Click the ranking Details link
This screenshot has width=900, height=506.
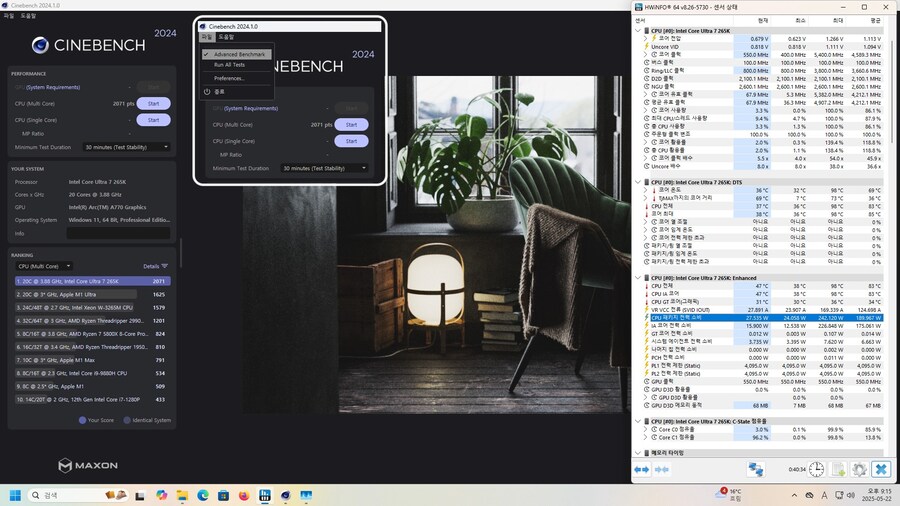[x=155, y=266]
